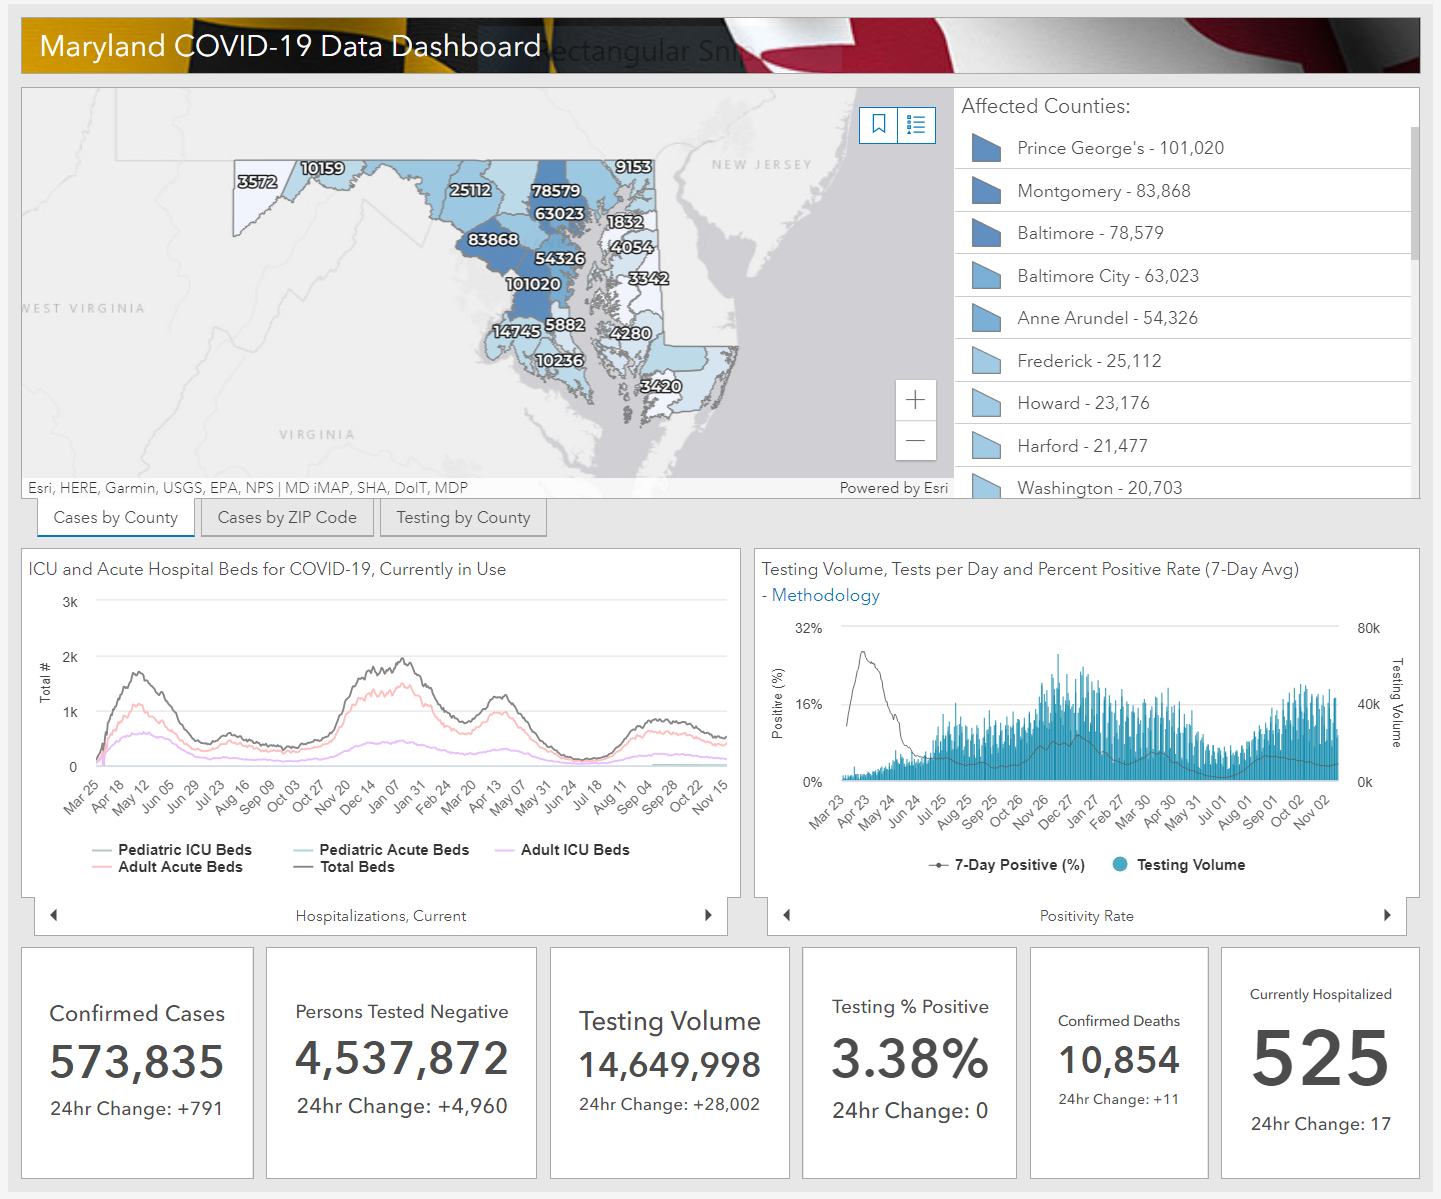Image resolution: width=1441 pixels, height=1199 pixels.
Task: Switch to Cases by County tab
Action: (116, 518)
